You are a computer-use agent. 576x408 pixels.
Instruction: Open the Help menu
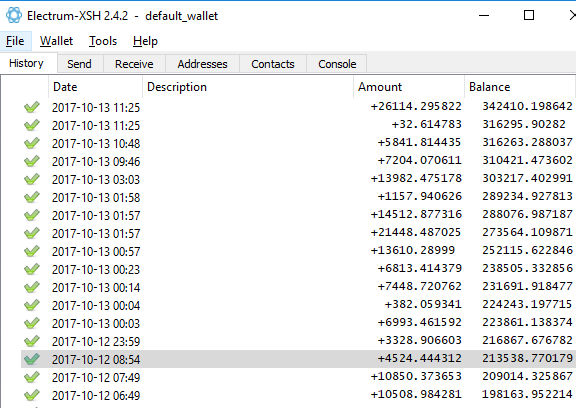pos(145,41)
